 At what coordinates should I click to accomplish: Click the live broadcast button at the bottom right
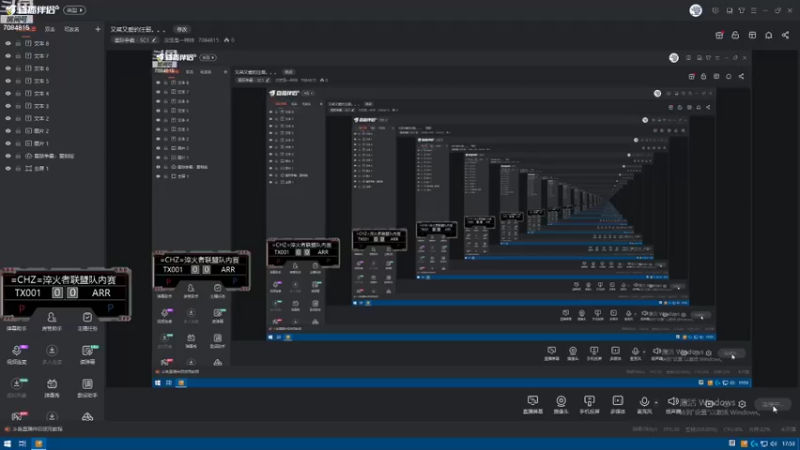[x=772, y=404]
